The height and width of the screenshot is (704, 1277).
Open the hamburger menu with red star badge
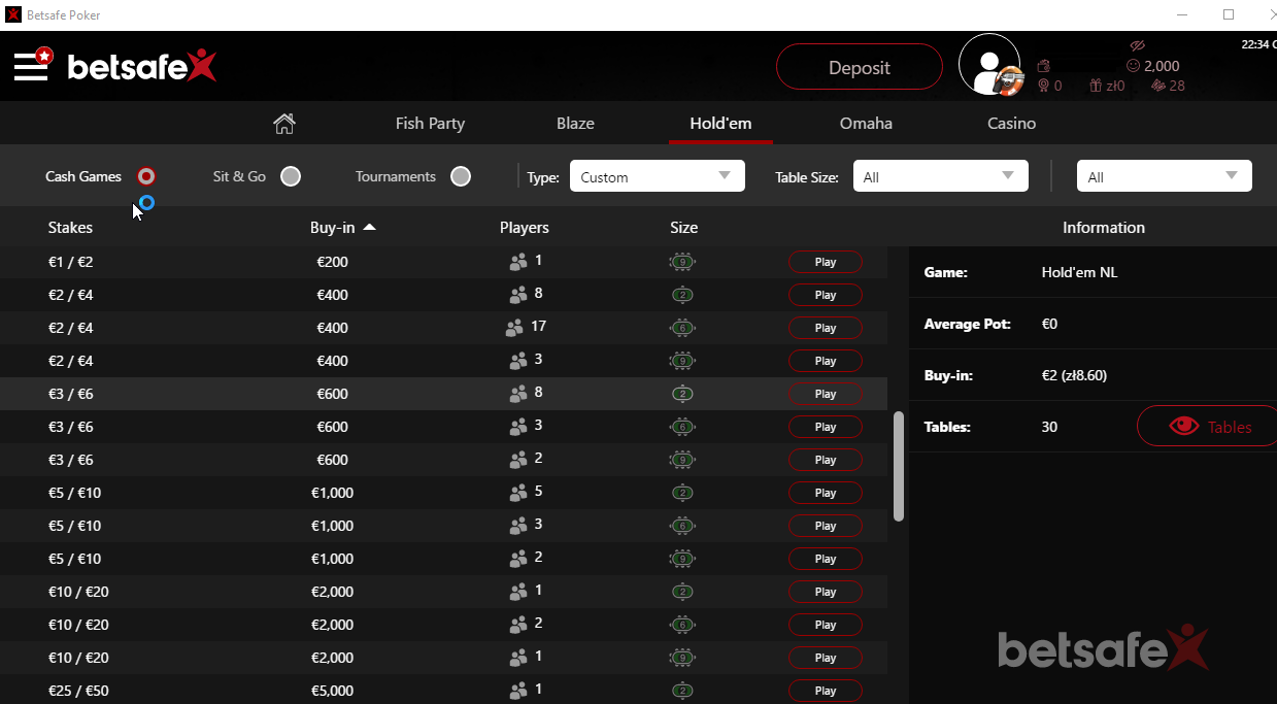pos(30,66)
